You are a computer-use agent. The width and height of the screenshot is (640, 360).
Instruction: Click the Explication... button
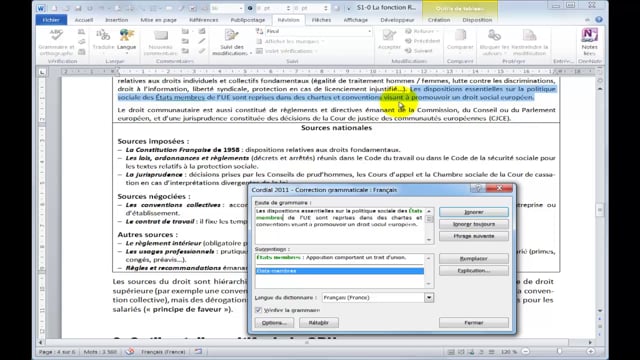tap(474, 271)
